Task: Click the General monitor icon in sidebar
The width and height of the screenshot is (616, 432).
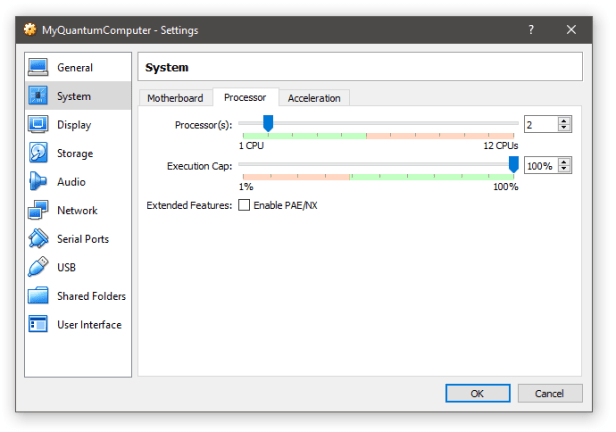Action: 39,68
